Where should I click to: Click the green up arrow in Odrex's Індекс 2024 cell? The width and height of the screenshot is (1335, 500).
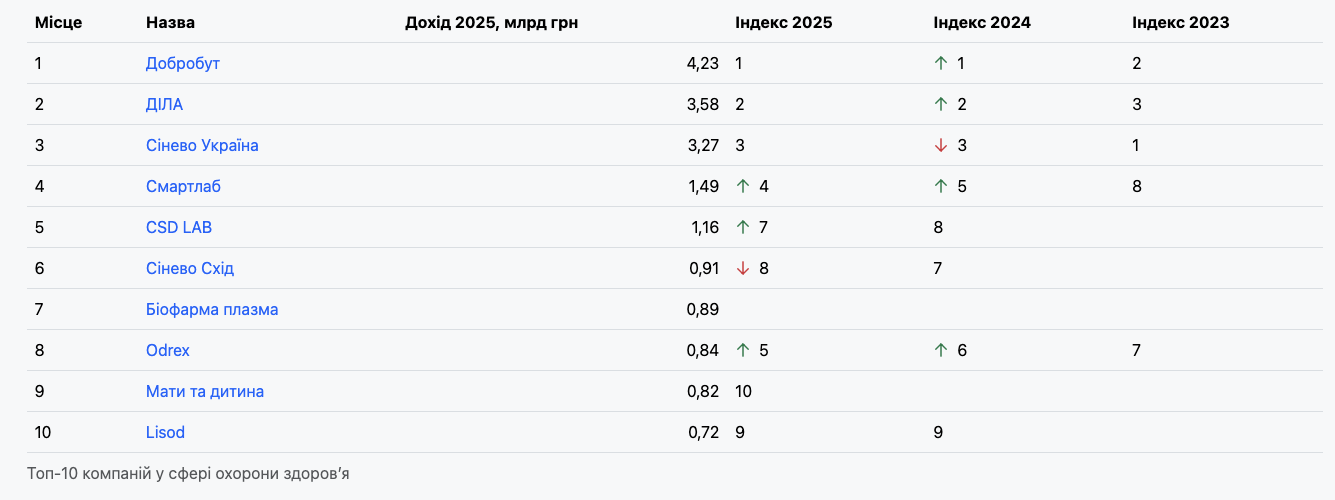(940, 350)
